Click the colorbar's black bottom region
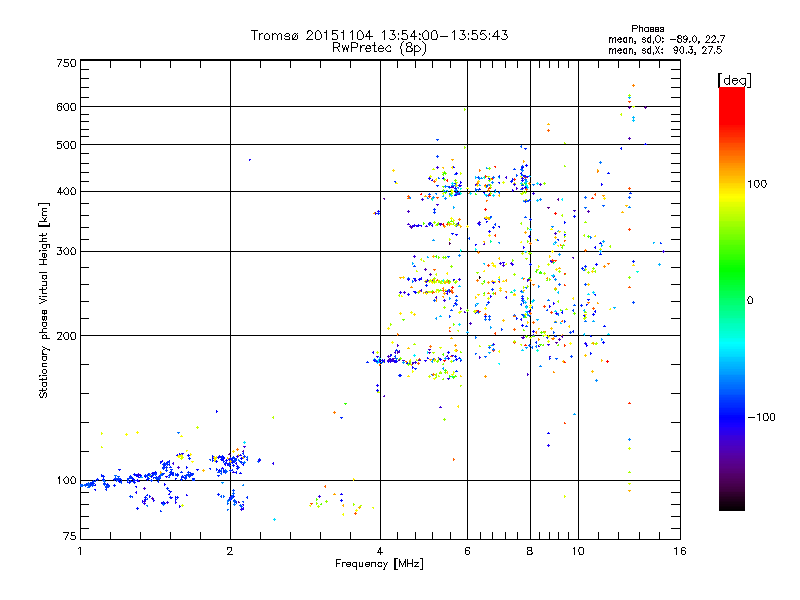 pyautogui.click(x=732, y=503)
